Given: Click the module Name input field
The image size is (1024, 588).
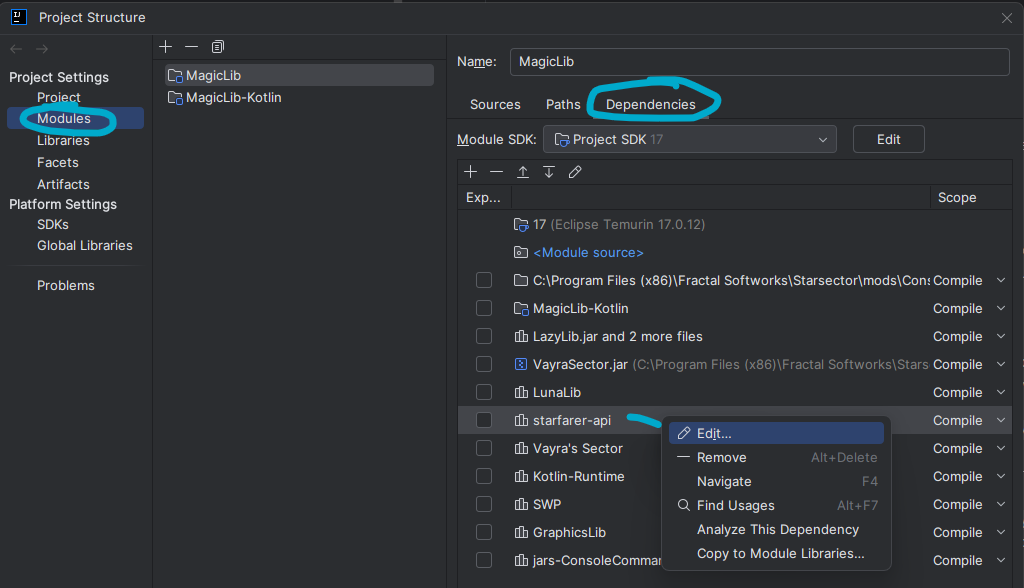Looking at the screenshot, I should pos(760,61).
